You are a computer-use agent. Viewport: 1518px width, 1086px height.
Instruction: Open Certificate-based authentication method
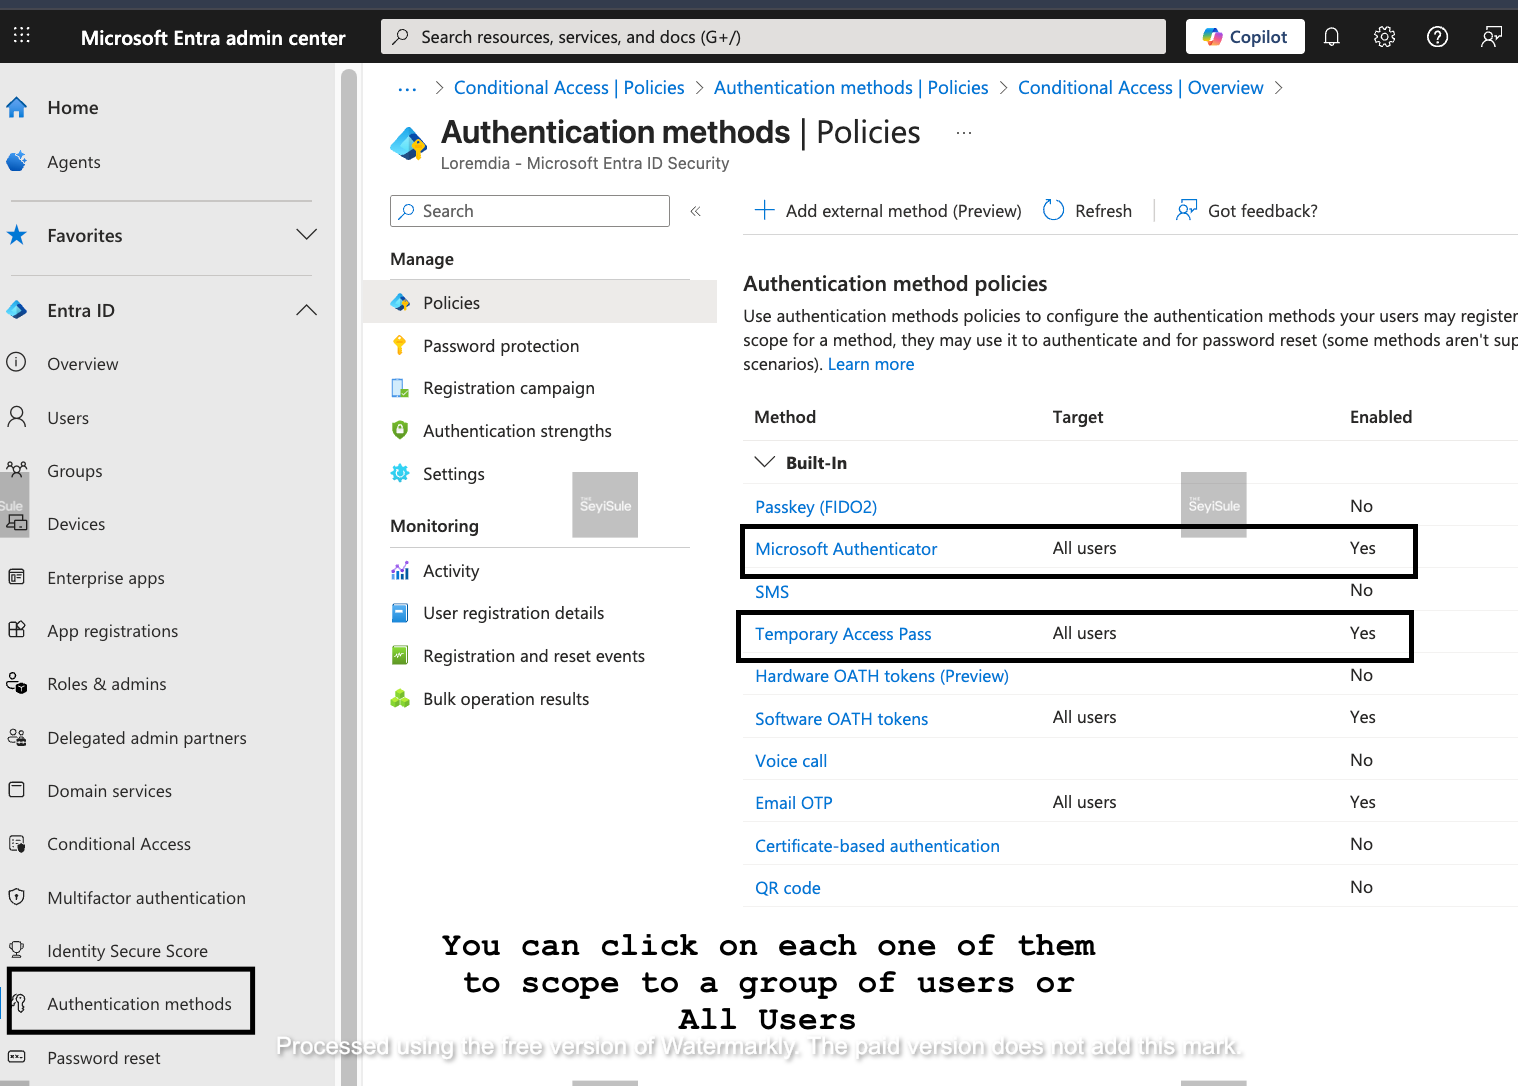point(877,846)
